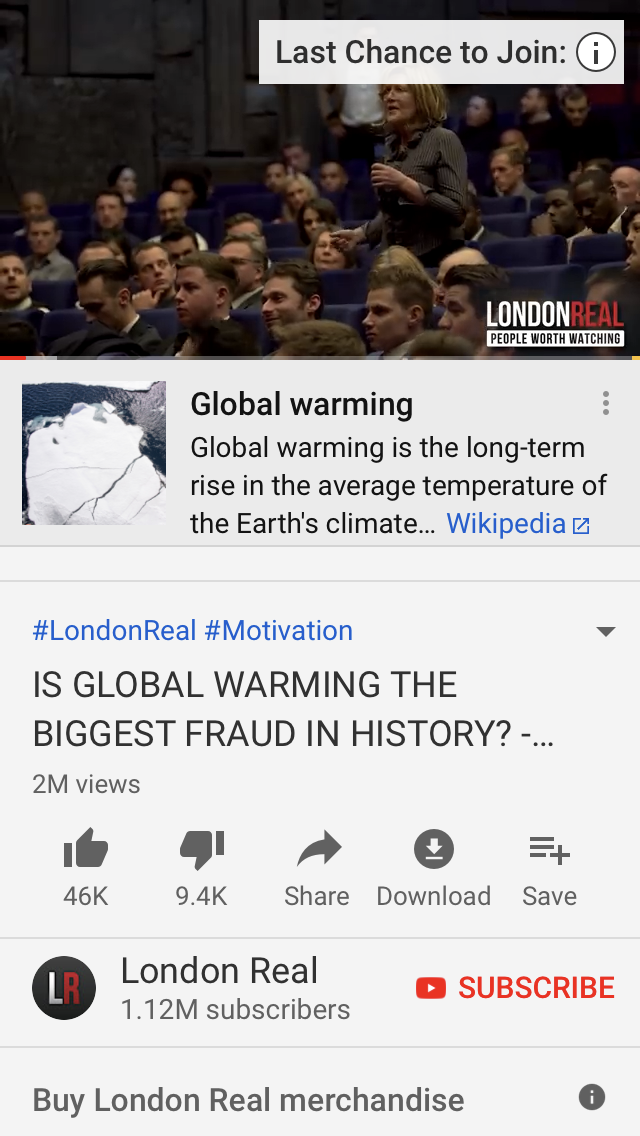Click the London Real watermark logo
This screenshot has width=640, height=1136.
(555, 323)
